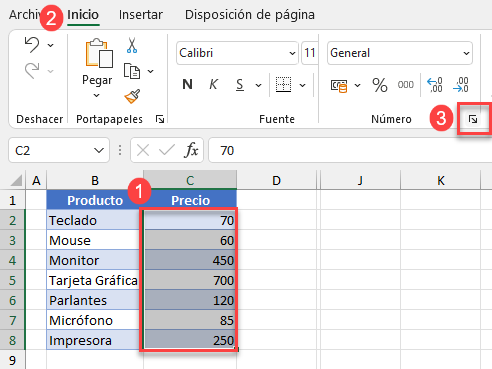Click the Select All corner triangle
Viewport: 492px width, 369px height.
pyautogui.click(x=16, y=180)
